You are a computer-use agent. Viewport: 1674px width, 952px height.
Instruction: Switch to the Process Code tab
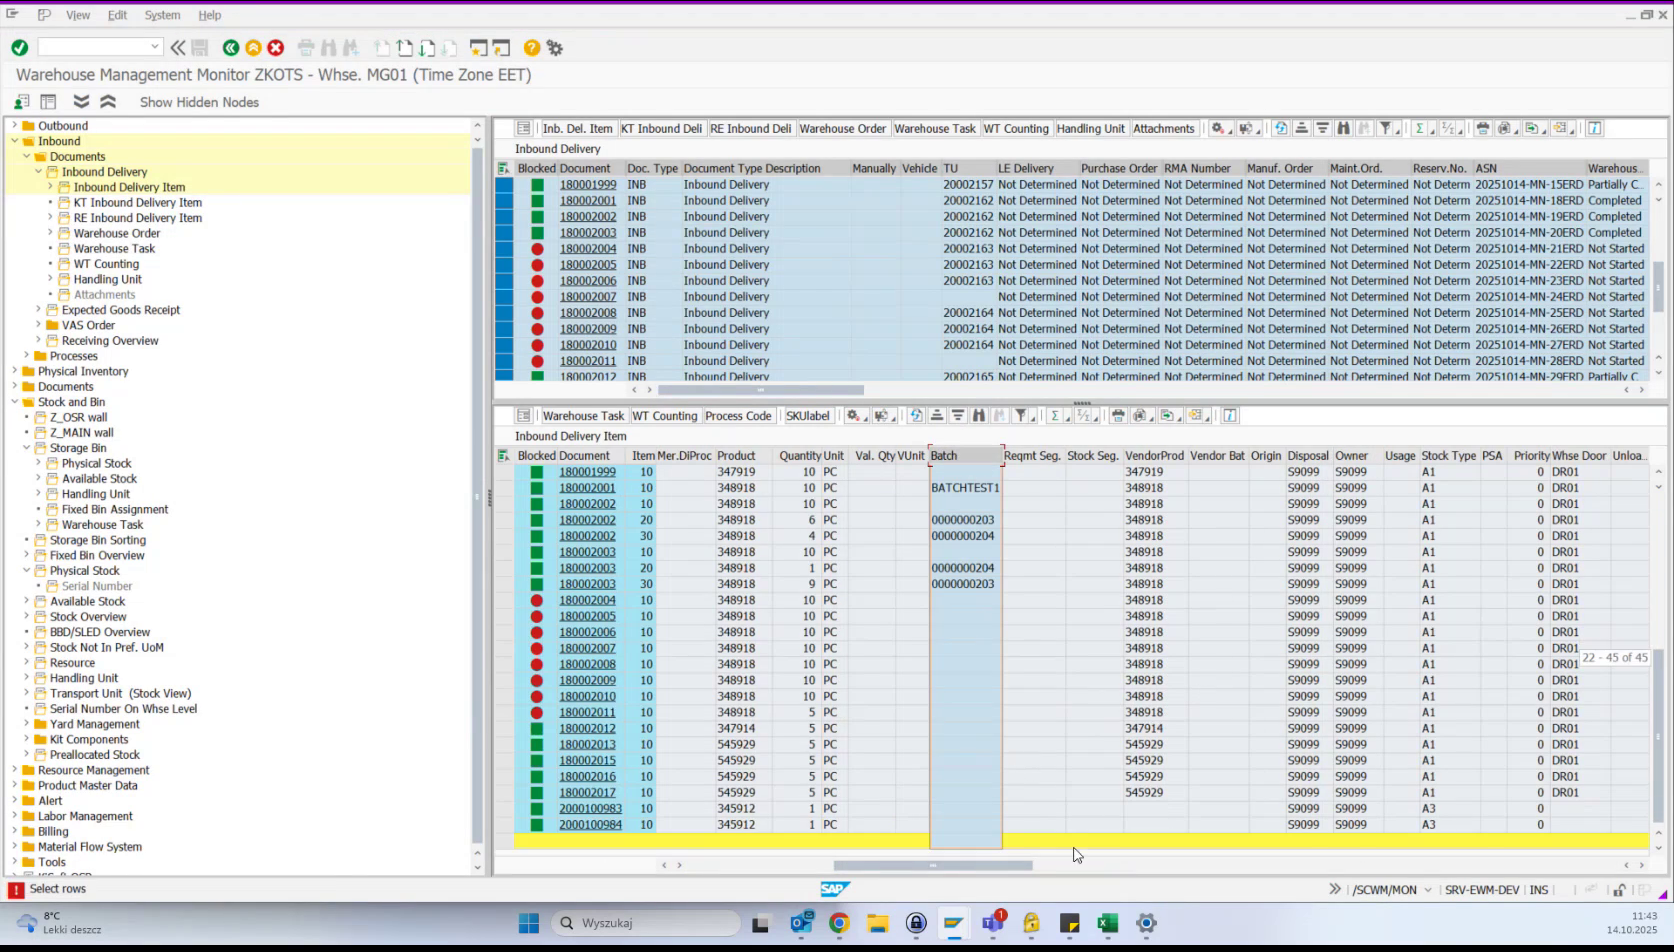tap(738, 415)
